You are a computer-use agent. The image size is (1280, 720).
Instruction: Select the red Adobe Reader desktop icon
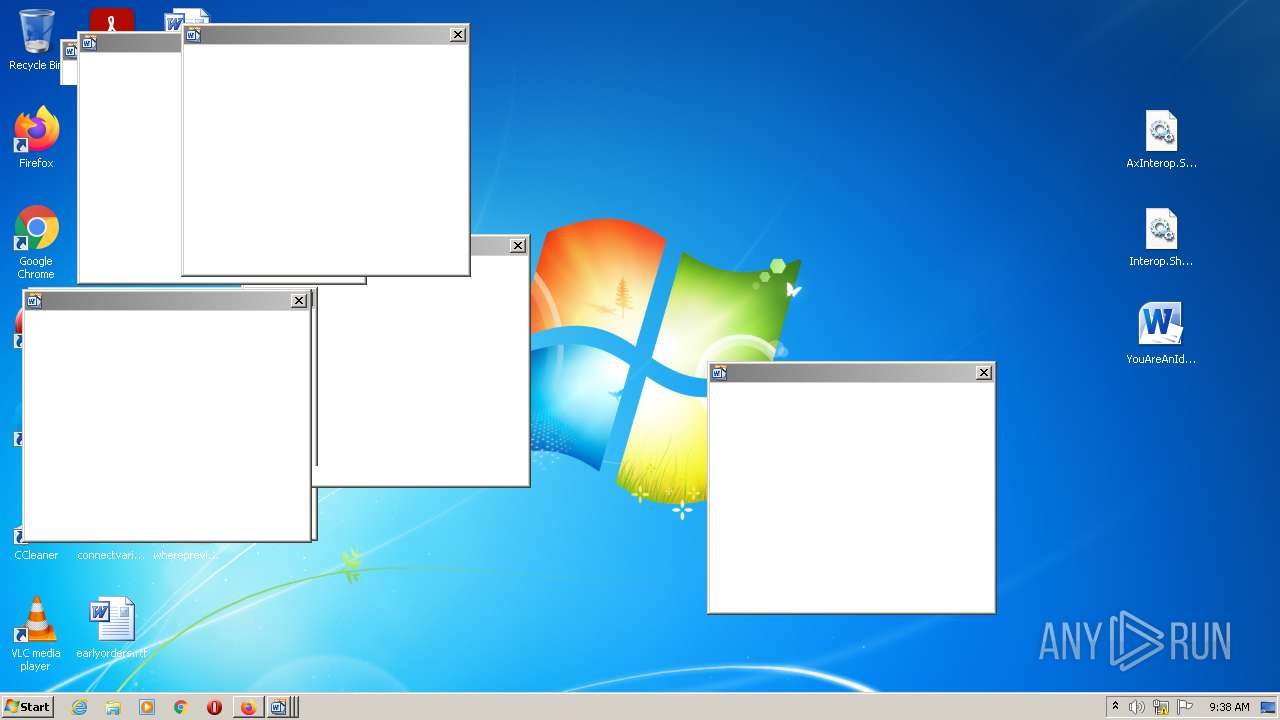pyautogui.click(x=112, y=20)
